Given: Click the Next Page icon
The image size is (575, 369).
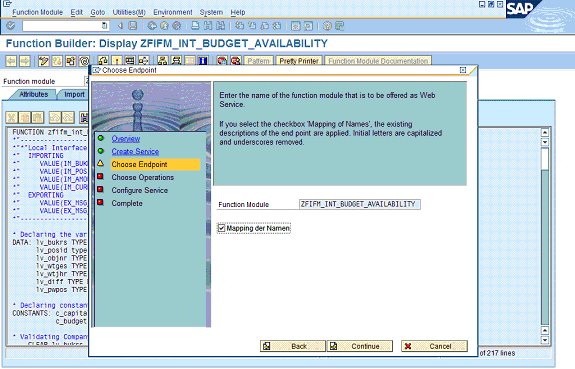Looking at the screenshot, I should tap(264, 26).
